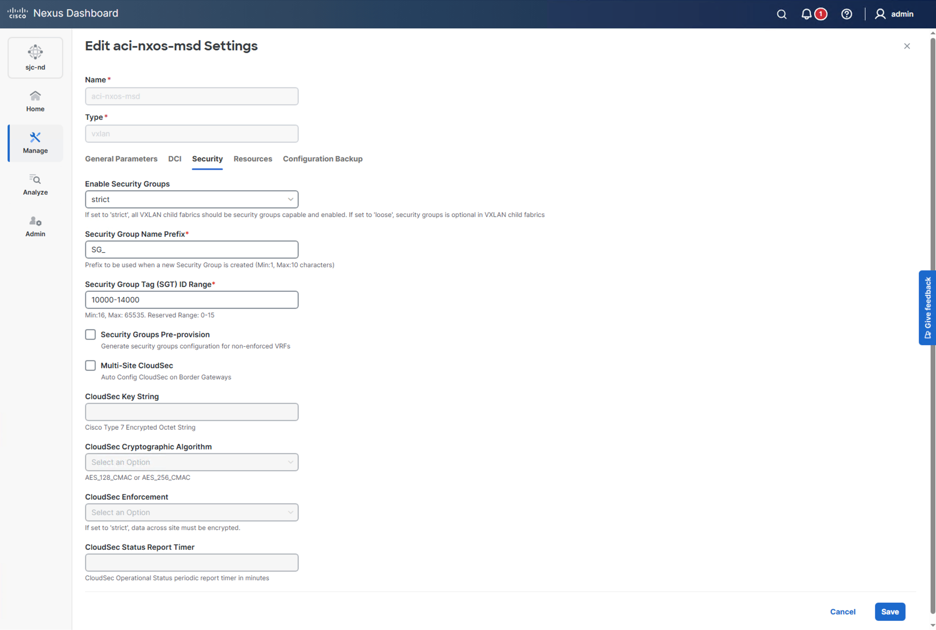Click the 'Security Groups Pre-provision' label text
The width and height of the screenshot is (936, 630).
pyautogui.click(x=155, y=334)
